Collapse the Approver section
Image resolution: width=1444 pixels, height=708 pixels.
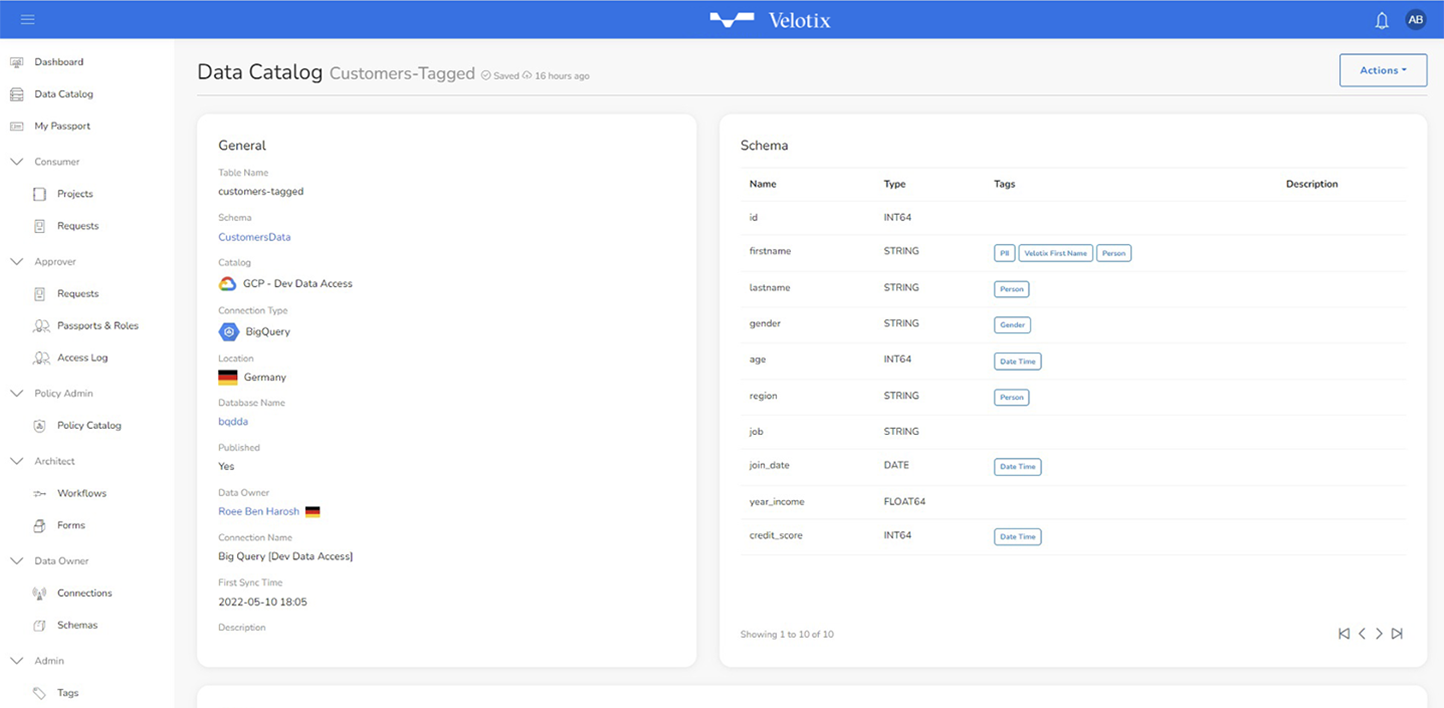16,262
